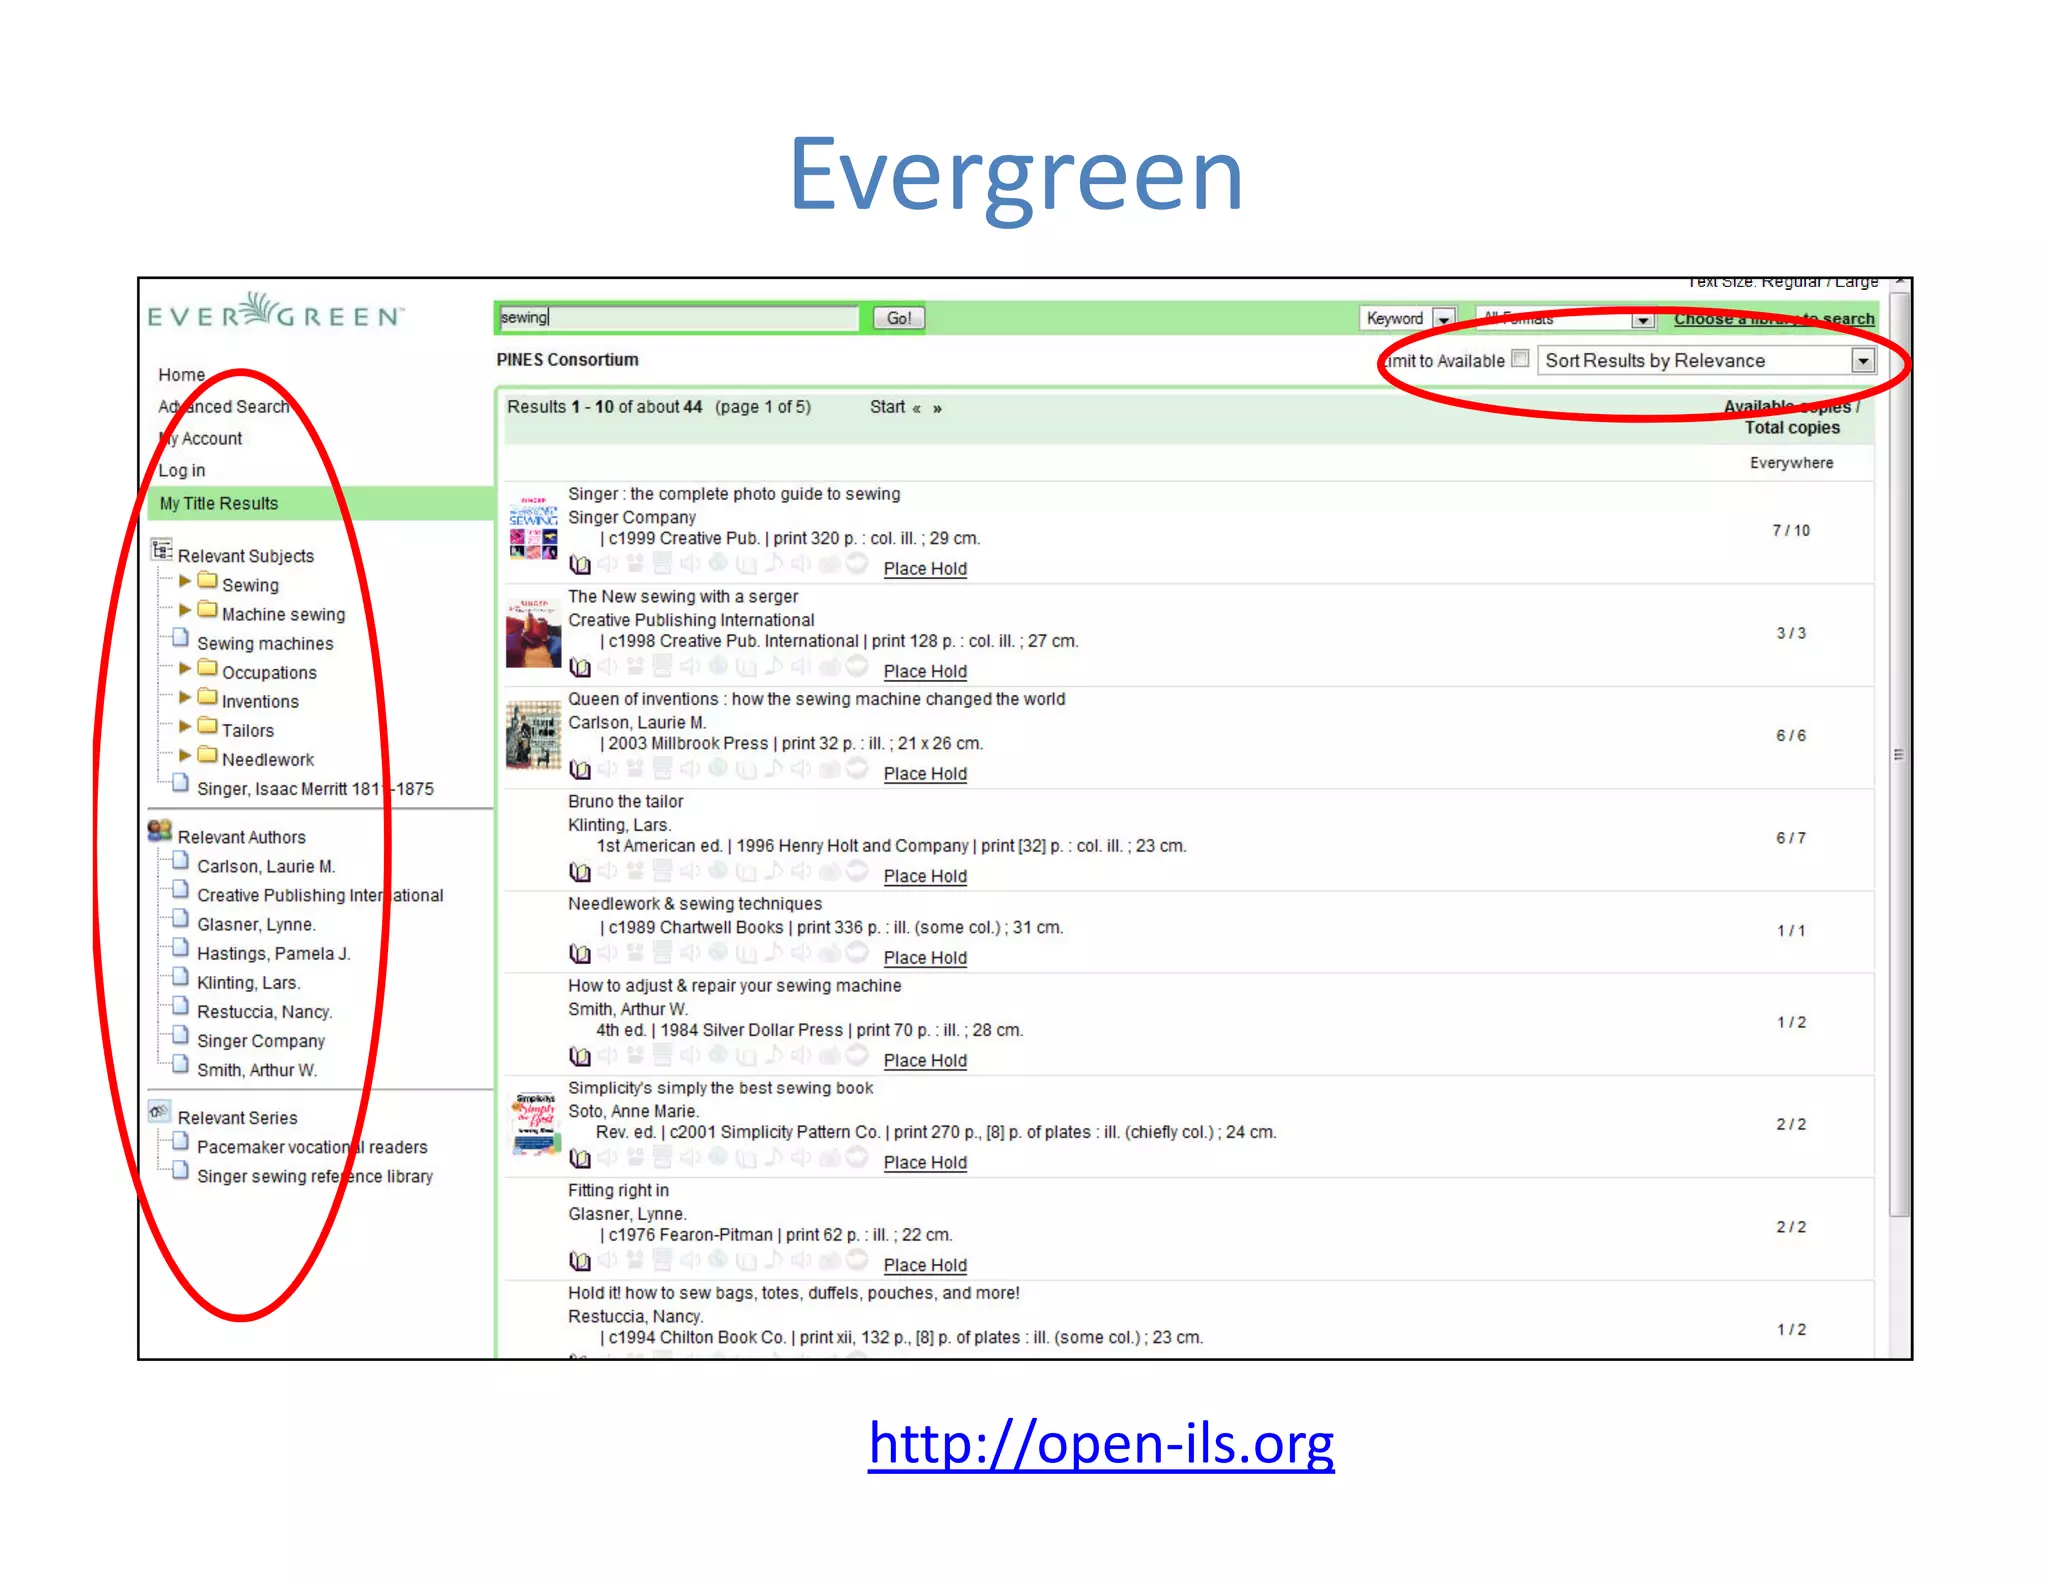Screen dimensions: 2048x1582
Task: Click book format icon for Singer photo guide
Action: [x=580, y=565]
